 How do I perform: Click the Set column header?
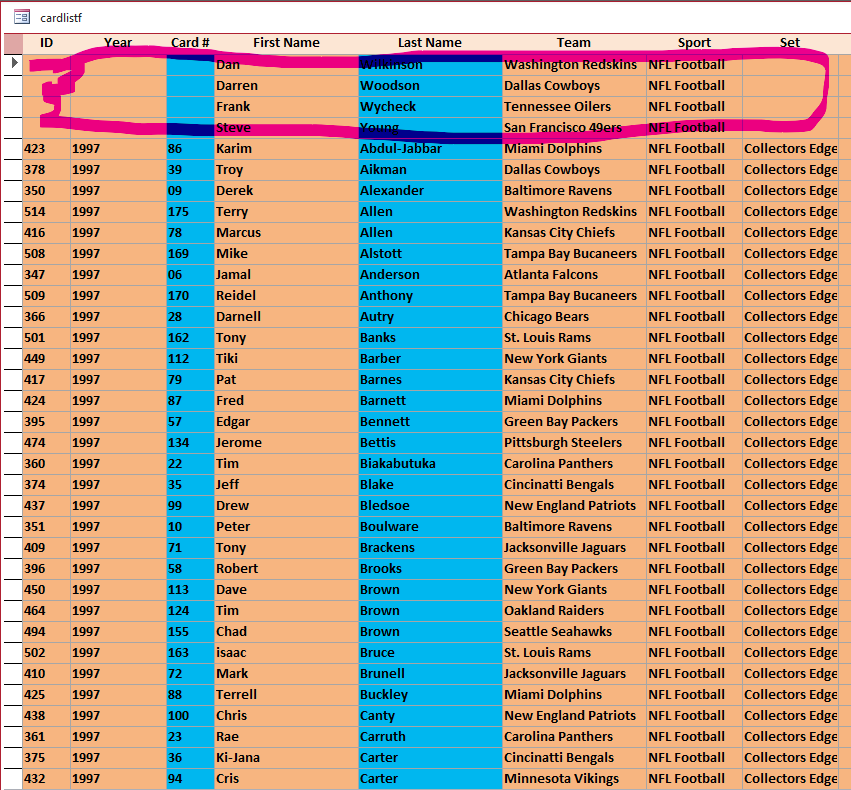coord(790,43)
